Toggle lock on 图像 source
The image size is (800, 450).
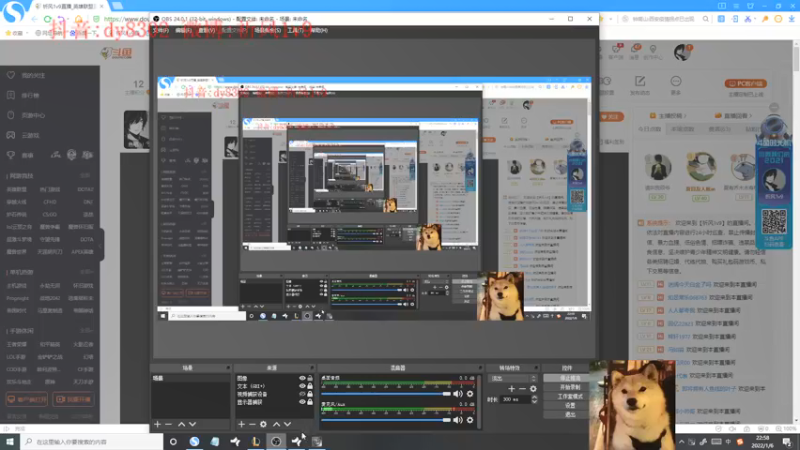[x=310, y=378]
